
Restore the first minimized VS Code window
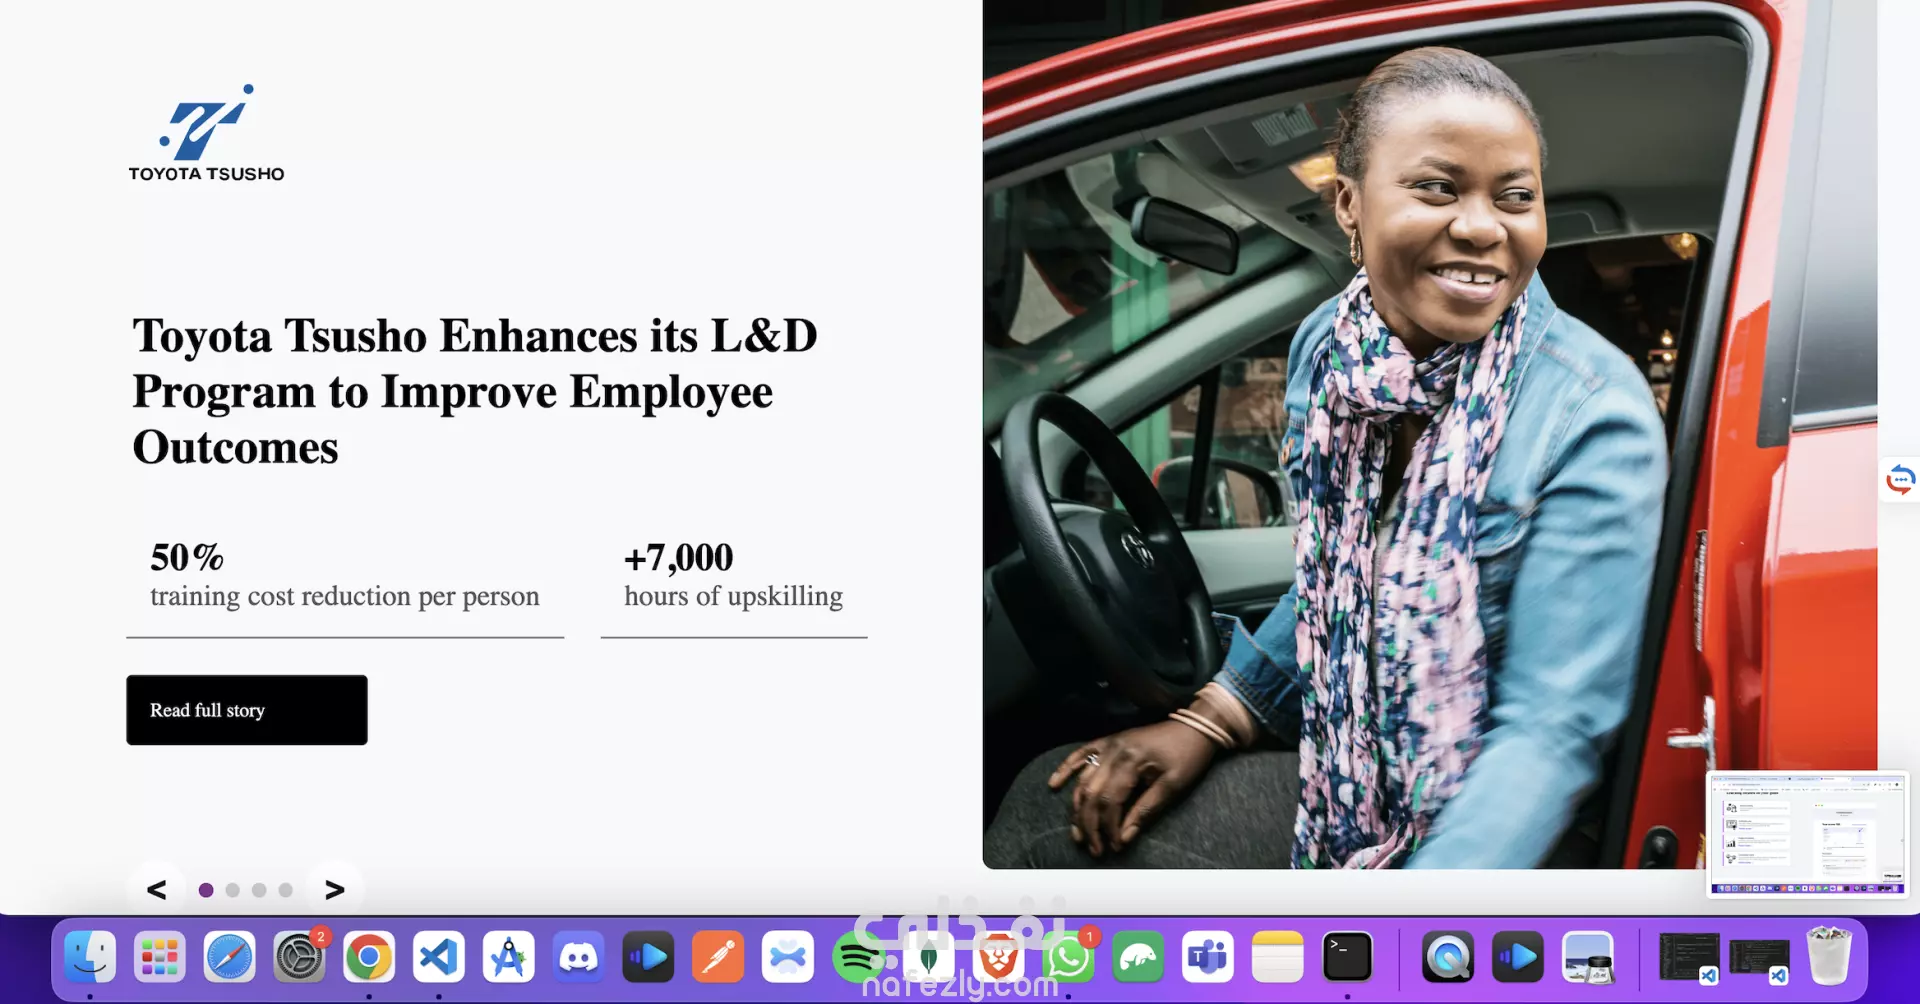tap(1690, 958)
